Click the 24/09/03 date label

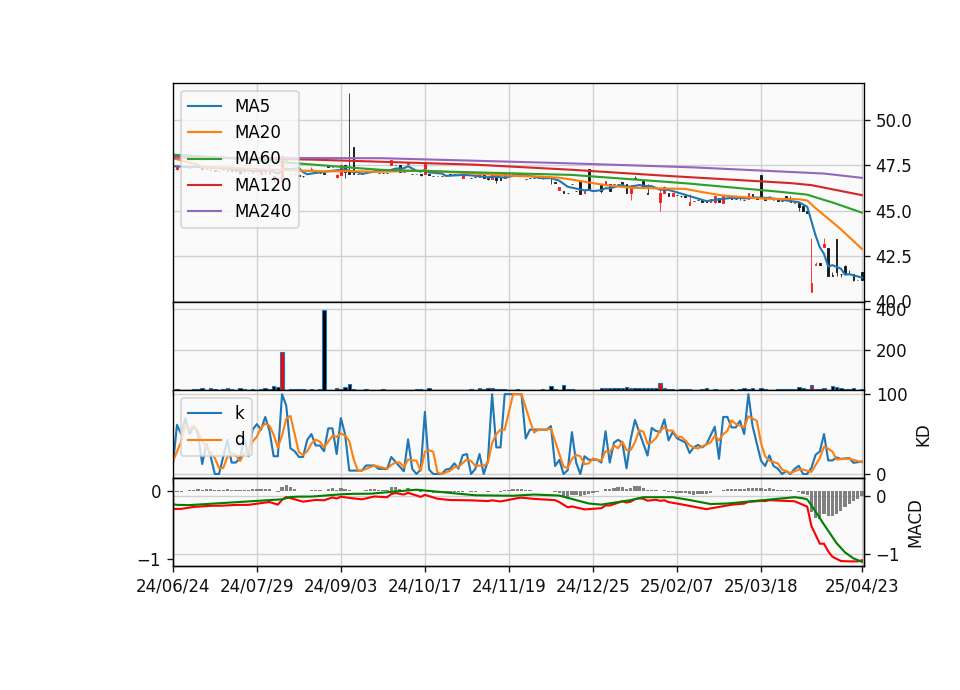pos(340,586)
